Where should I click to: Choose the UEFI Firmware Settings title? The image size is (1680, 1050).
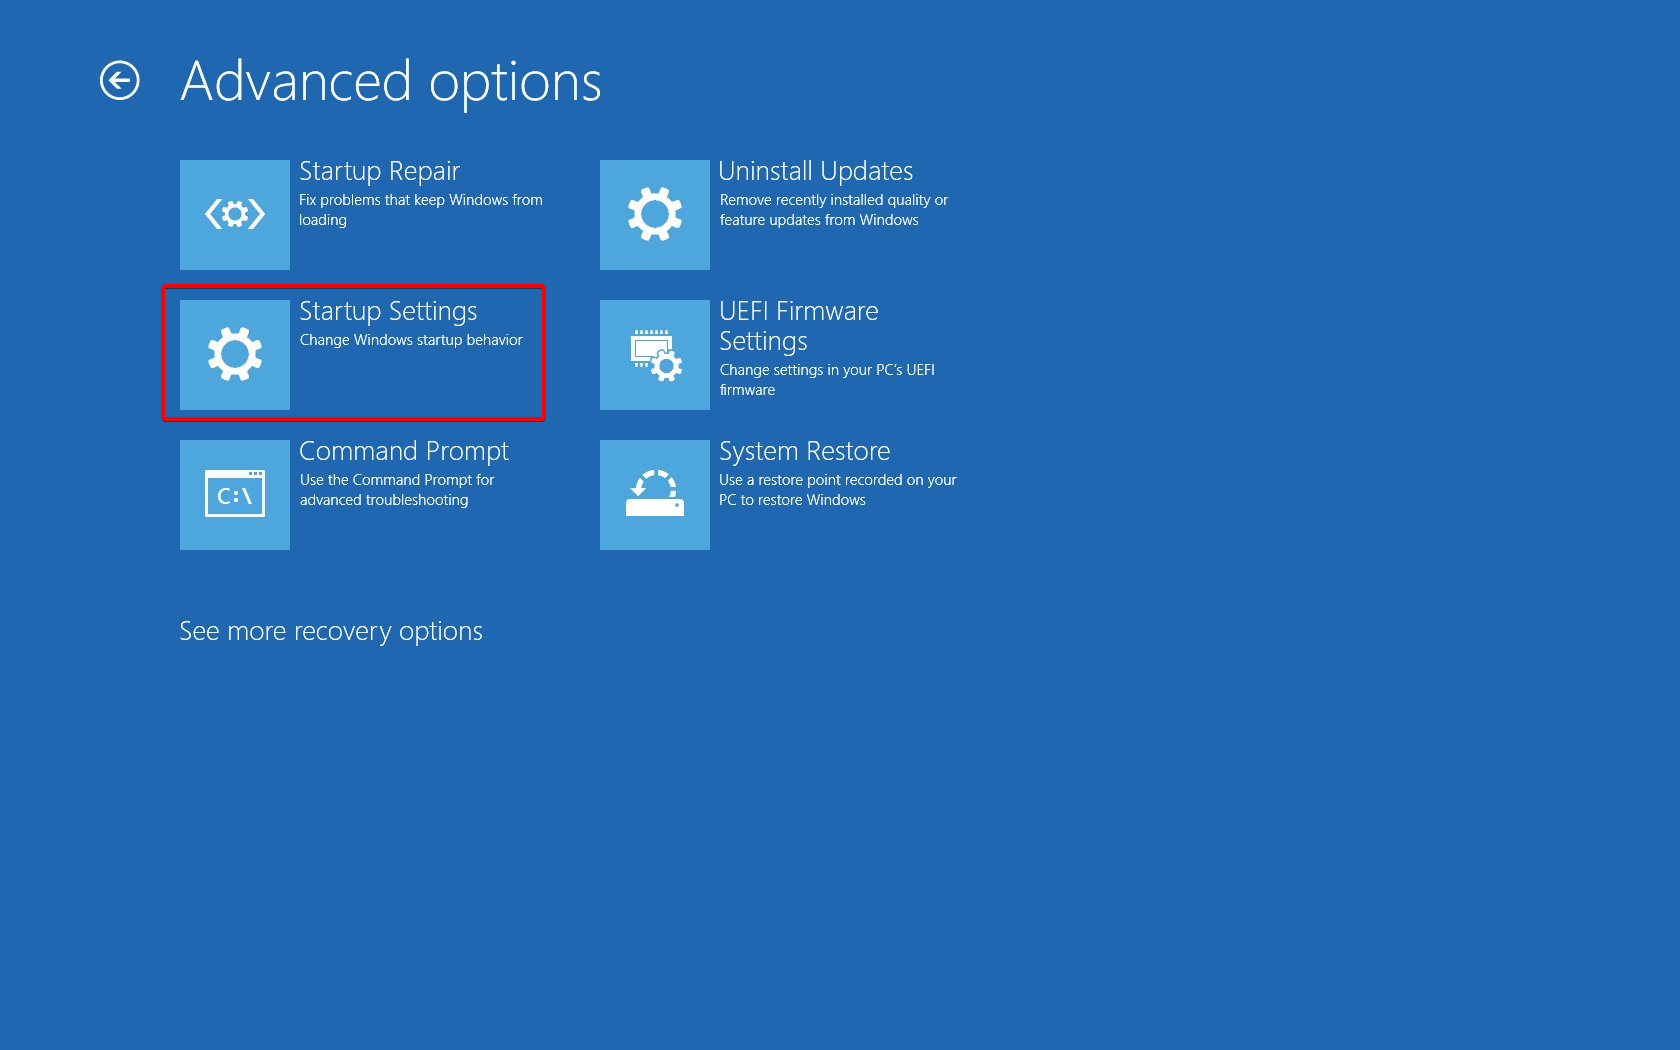tap(799, 326)
